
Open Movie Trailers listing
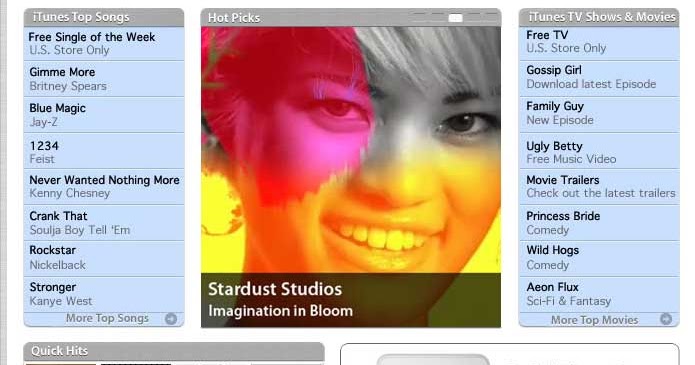tap(599, 187)
